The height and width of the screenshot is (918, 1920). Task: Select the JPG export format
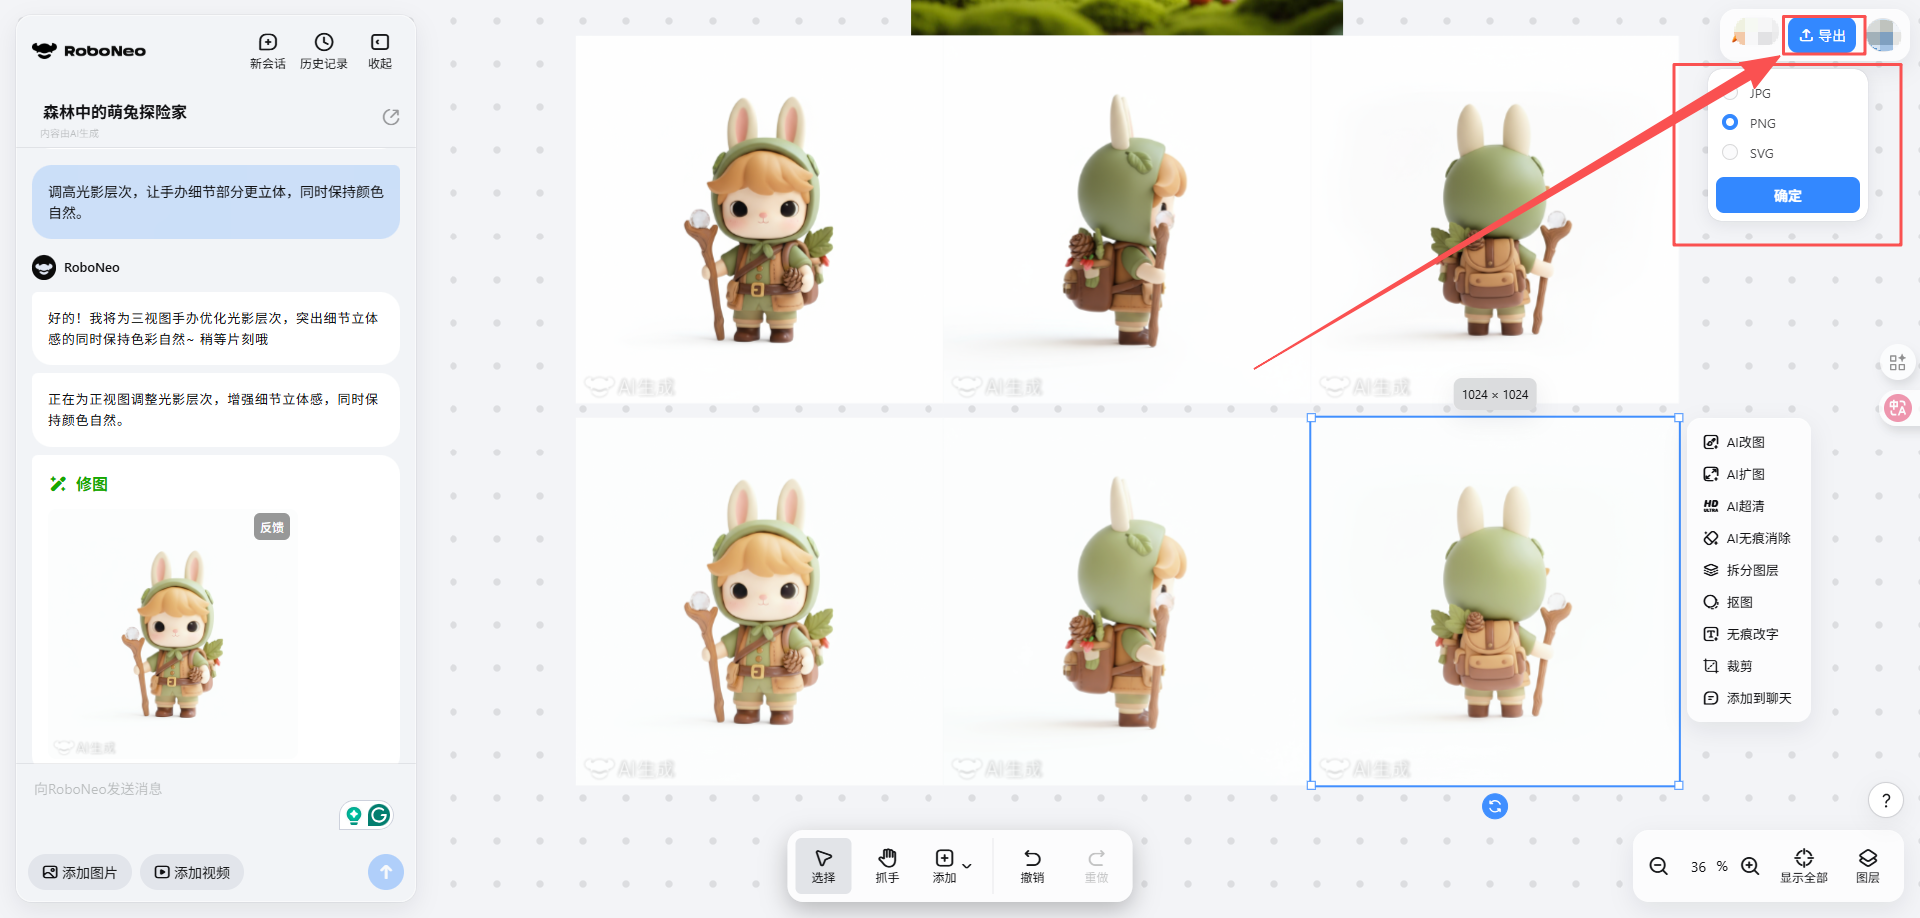click(1731, 93)
